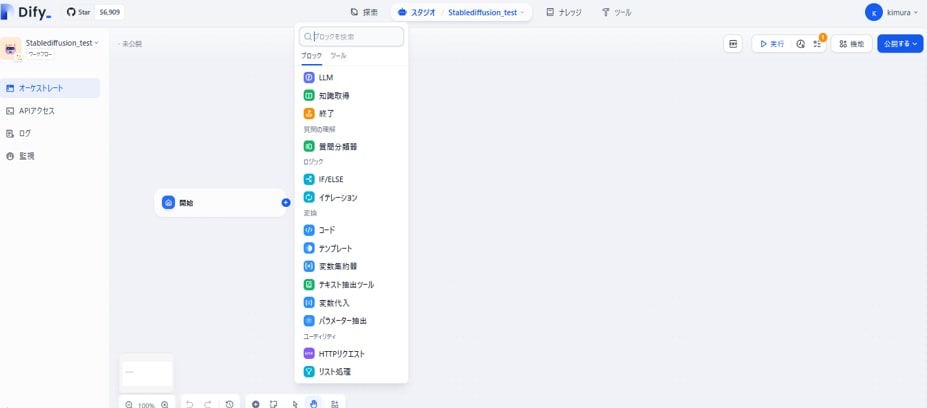Open the 探索 navigation item

(x=364, y=12)
